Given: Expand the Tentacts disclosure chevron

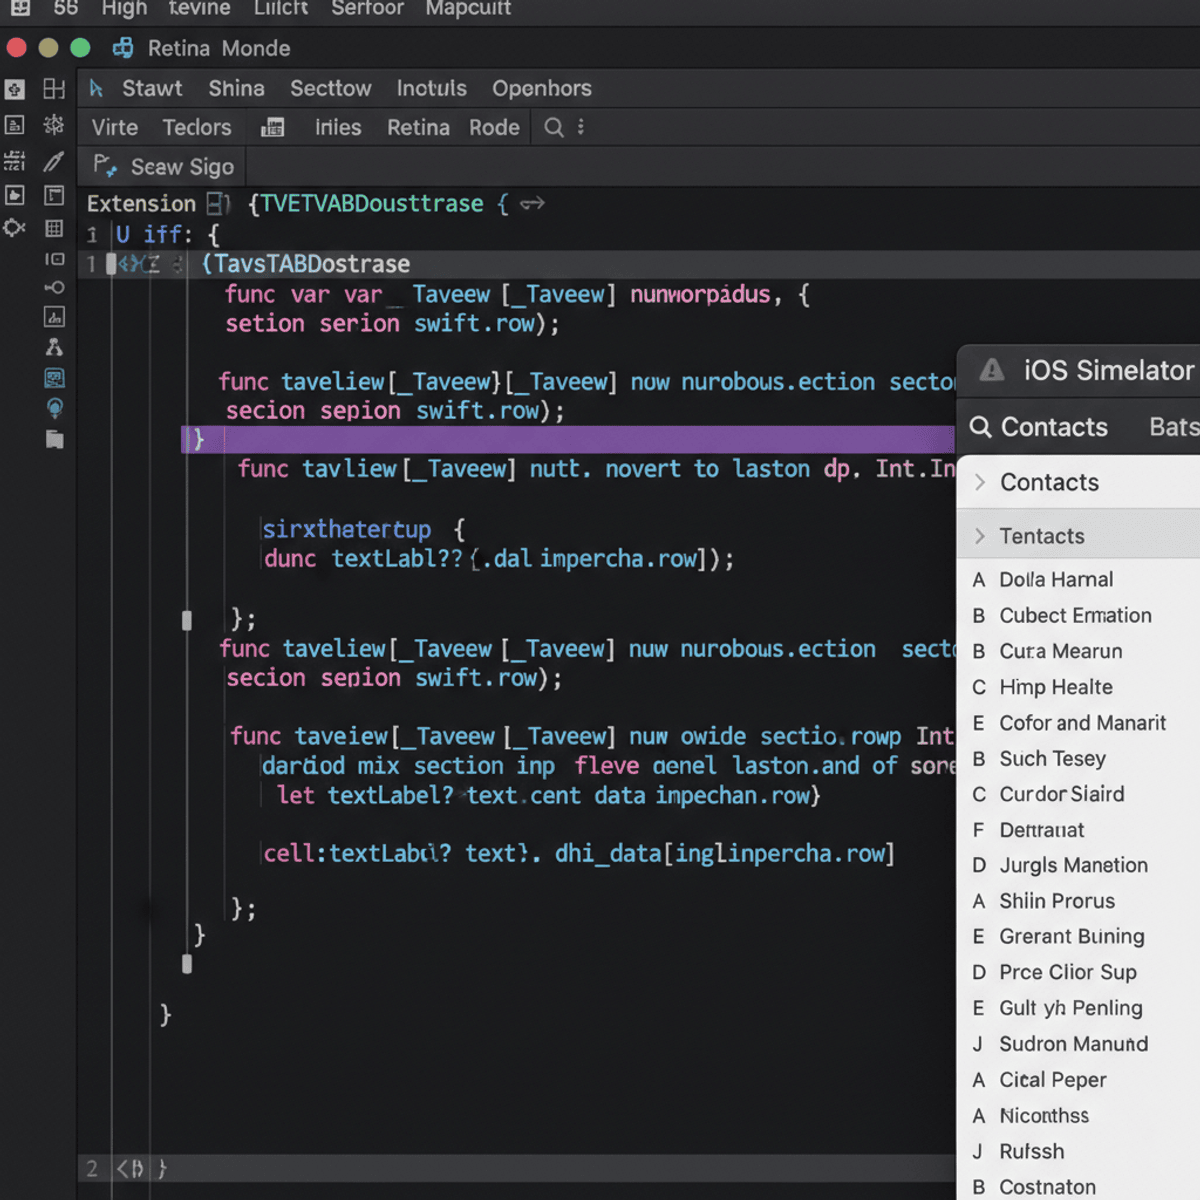Looking at the screenshot, I should pos(979,536).
